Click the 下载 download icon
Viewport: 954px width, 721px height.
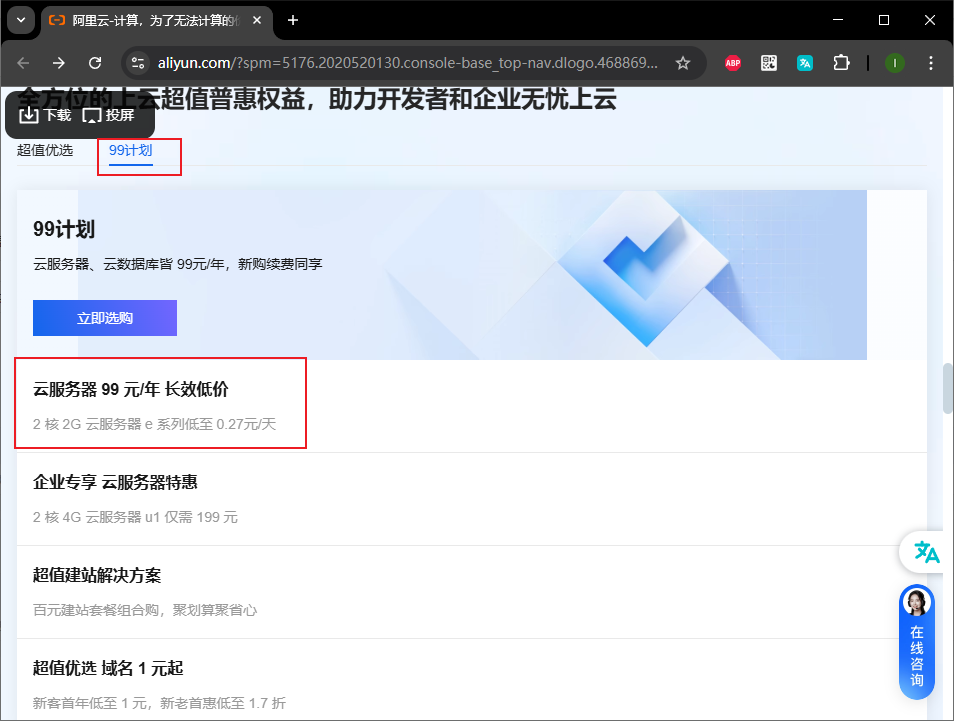coord(30,115)
